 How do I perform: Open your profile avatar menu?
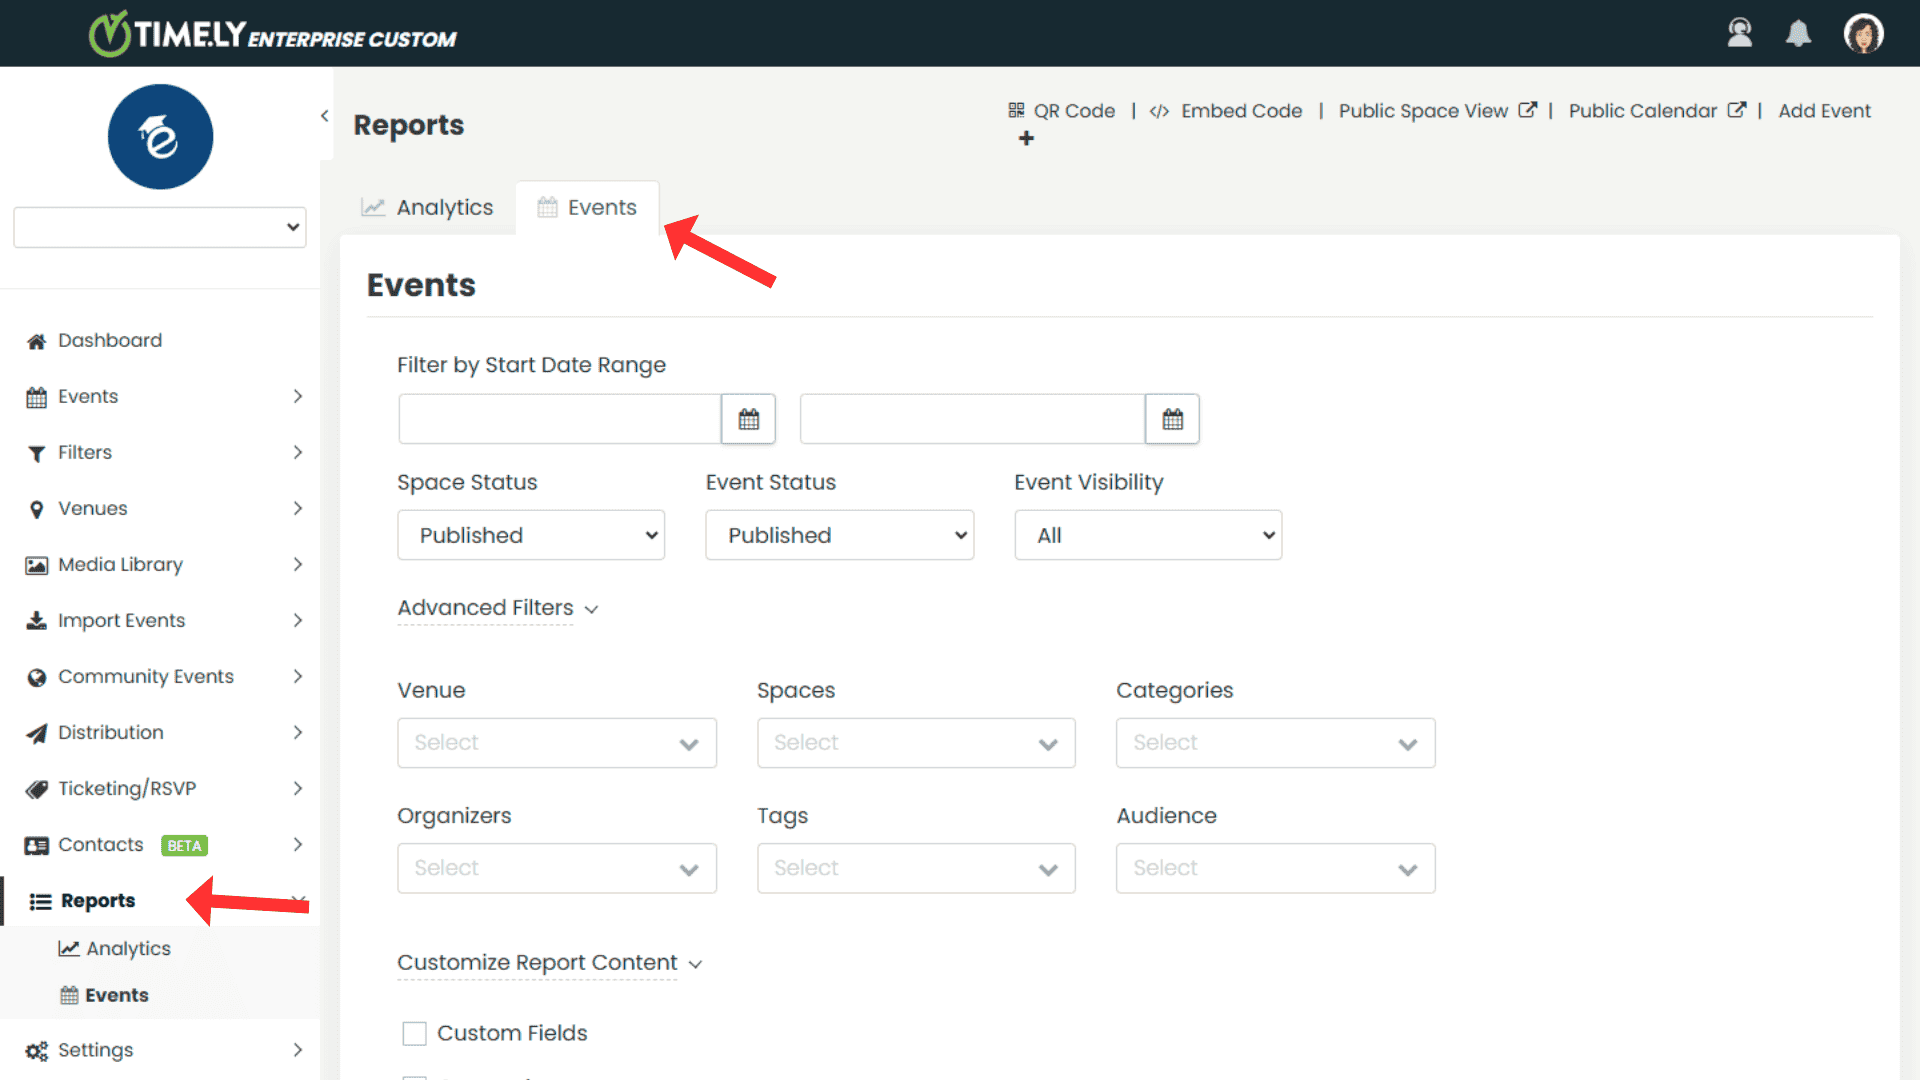[x=1864, y=32]
